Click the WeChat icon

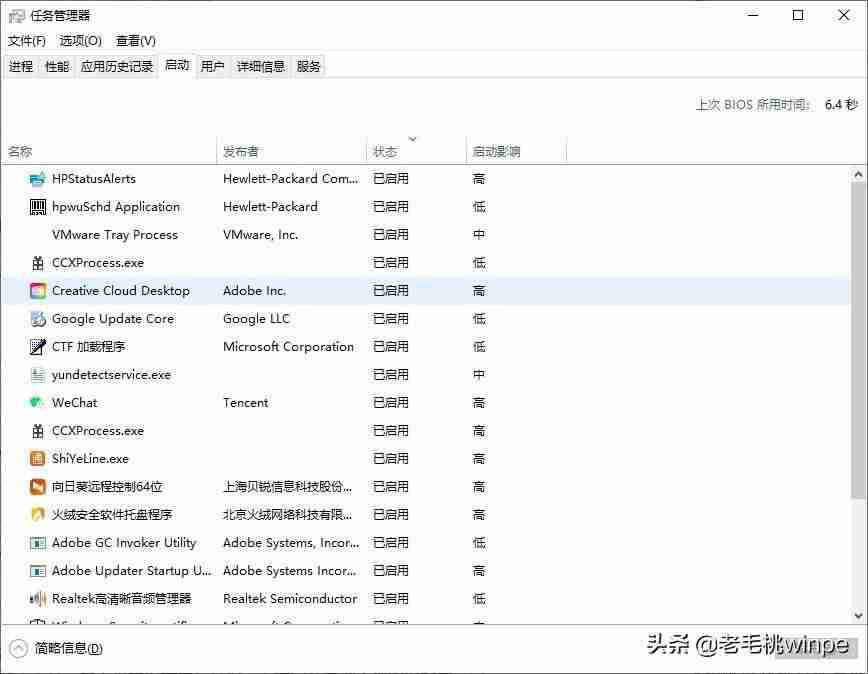[37, 402]
